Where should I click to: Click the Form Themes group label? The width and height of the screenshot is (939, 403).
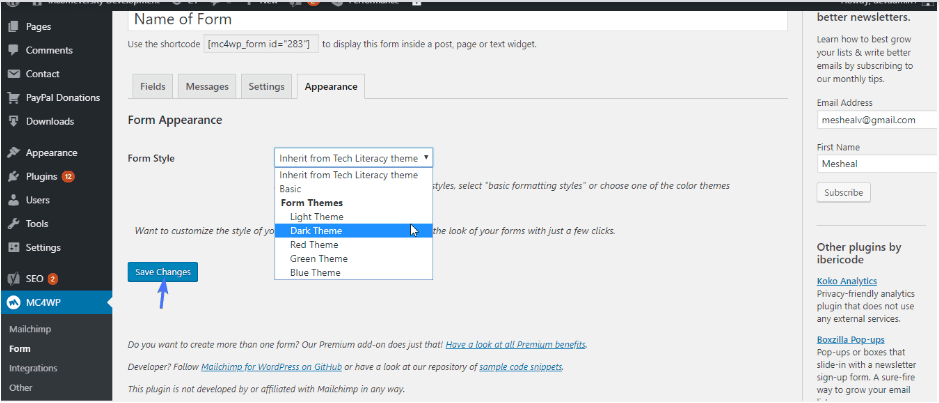311,203
